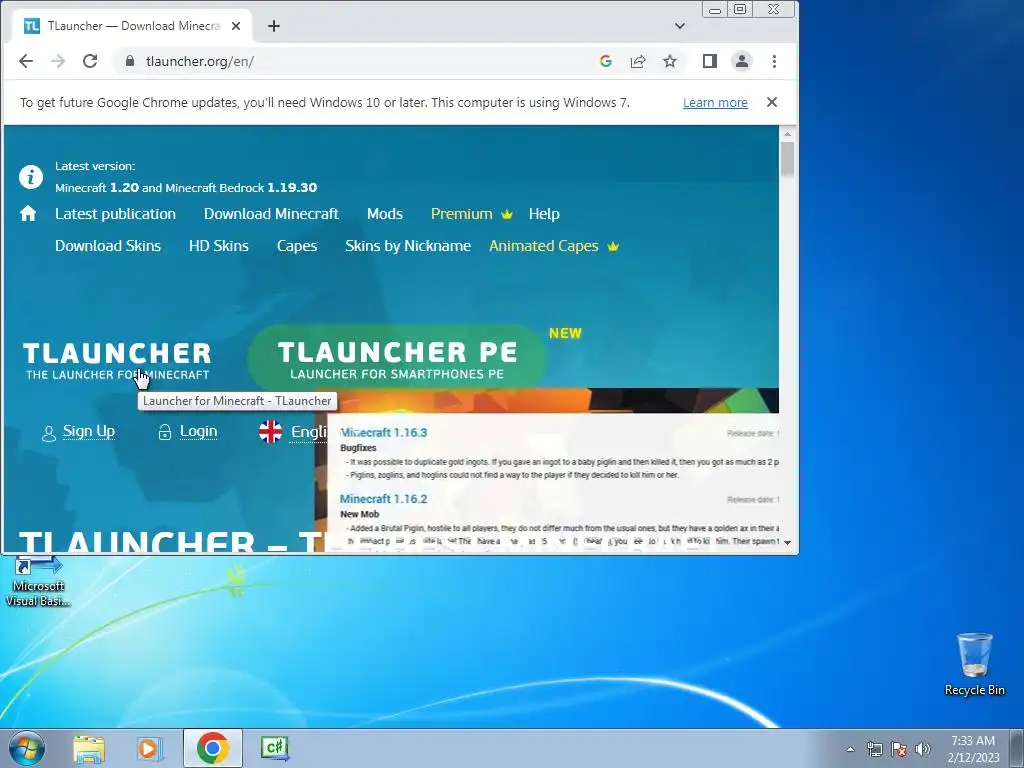Click the network tray icon
The image size is (1024, 768).
(x=874, y=749)
